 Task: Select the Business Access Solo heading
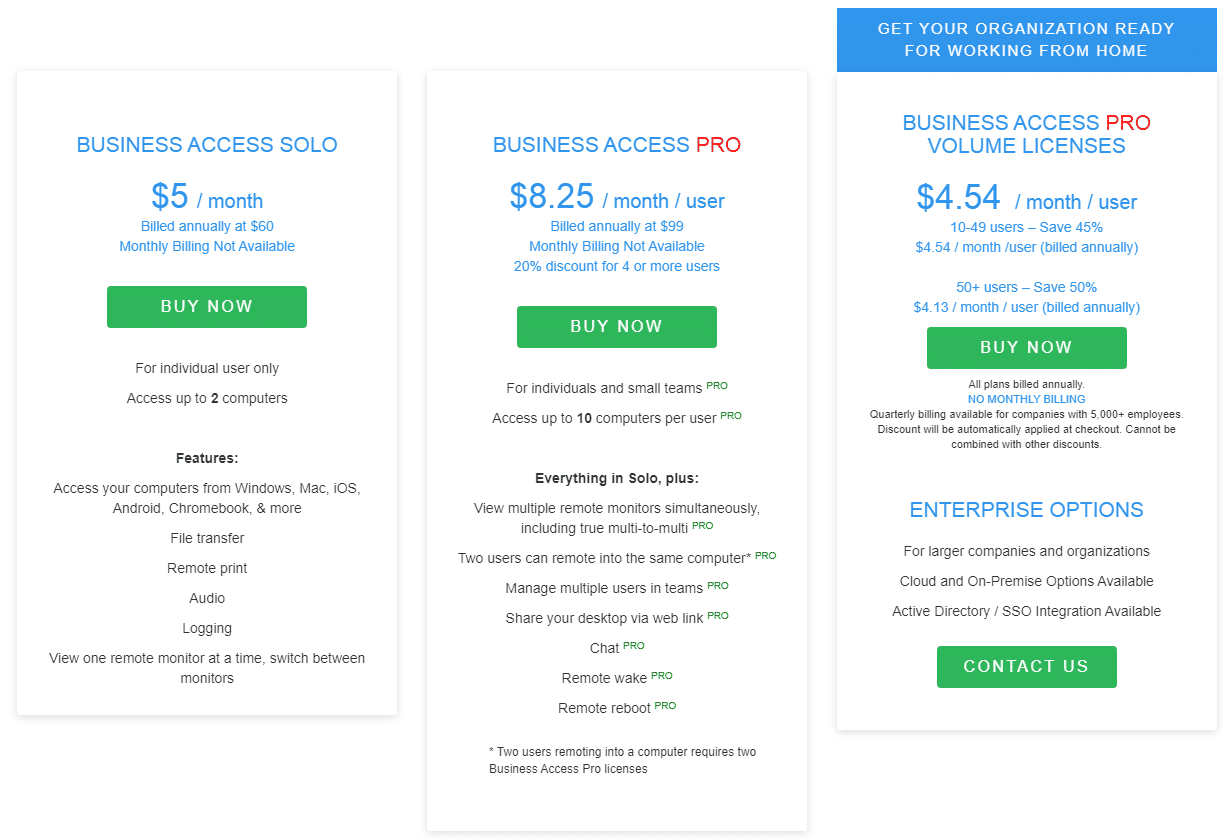click(x=207, y=145)
